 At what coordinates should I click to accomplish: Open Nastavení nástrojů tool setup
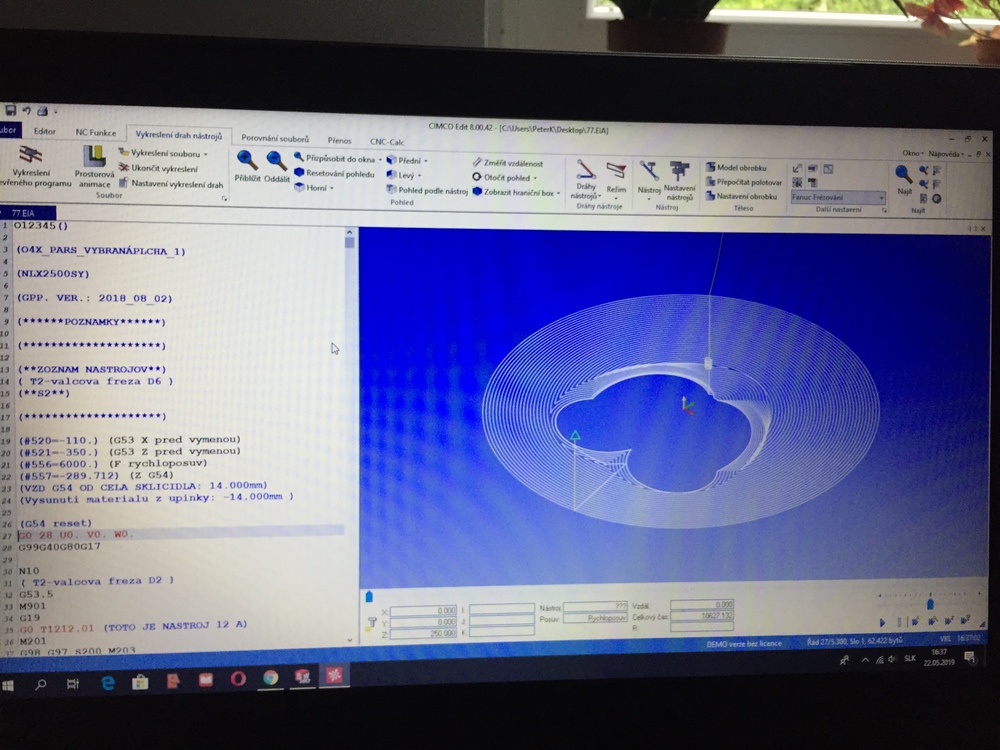(x=680, y=171)
